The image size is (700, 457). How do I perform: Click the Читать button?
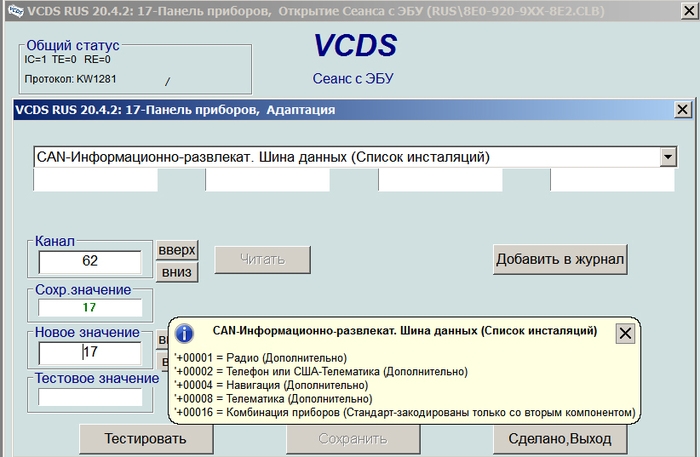[x=262, y=259]
